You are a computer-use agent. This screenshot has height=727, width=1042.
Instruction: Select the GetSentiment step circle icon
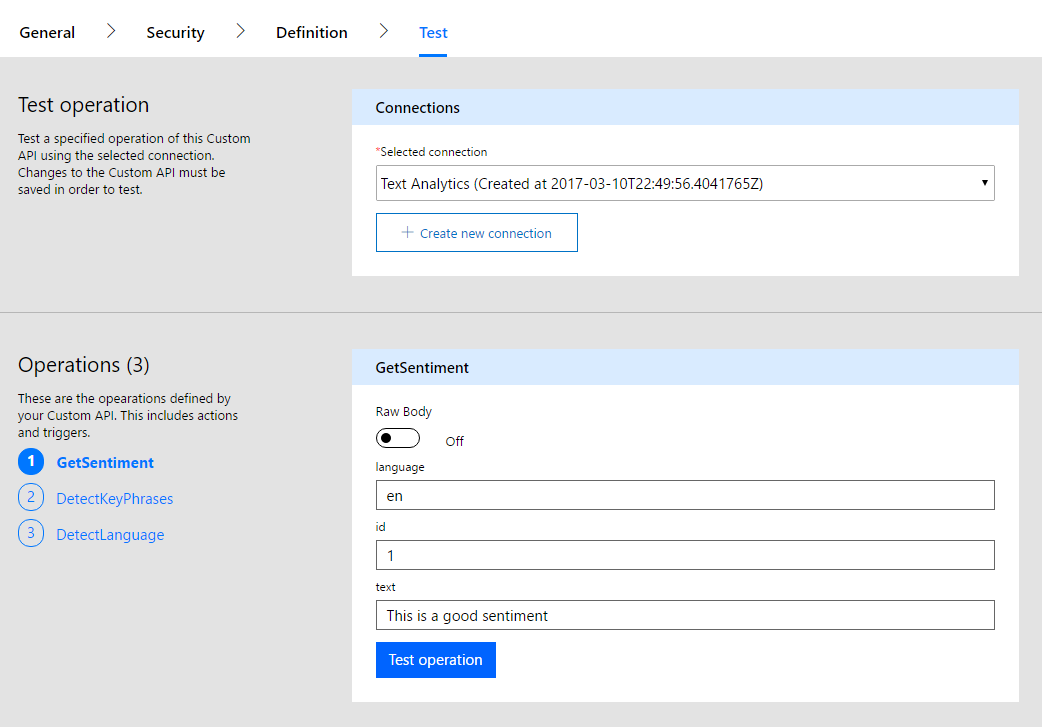pyautogui.click(x=29, y=462)
